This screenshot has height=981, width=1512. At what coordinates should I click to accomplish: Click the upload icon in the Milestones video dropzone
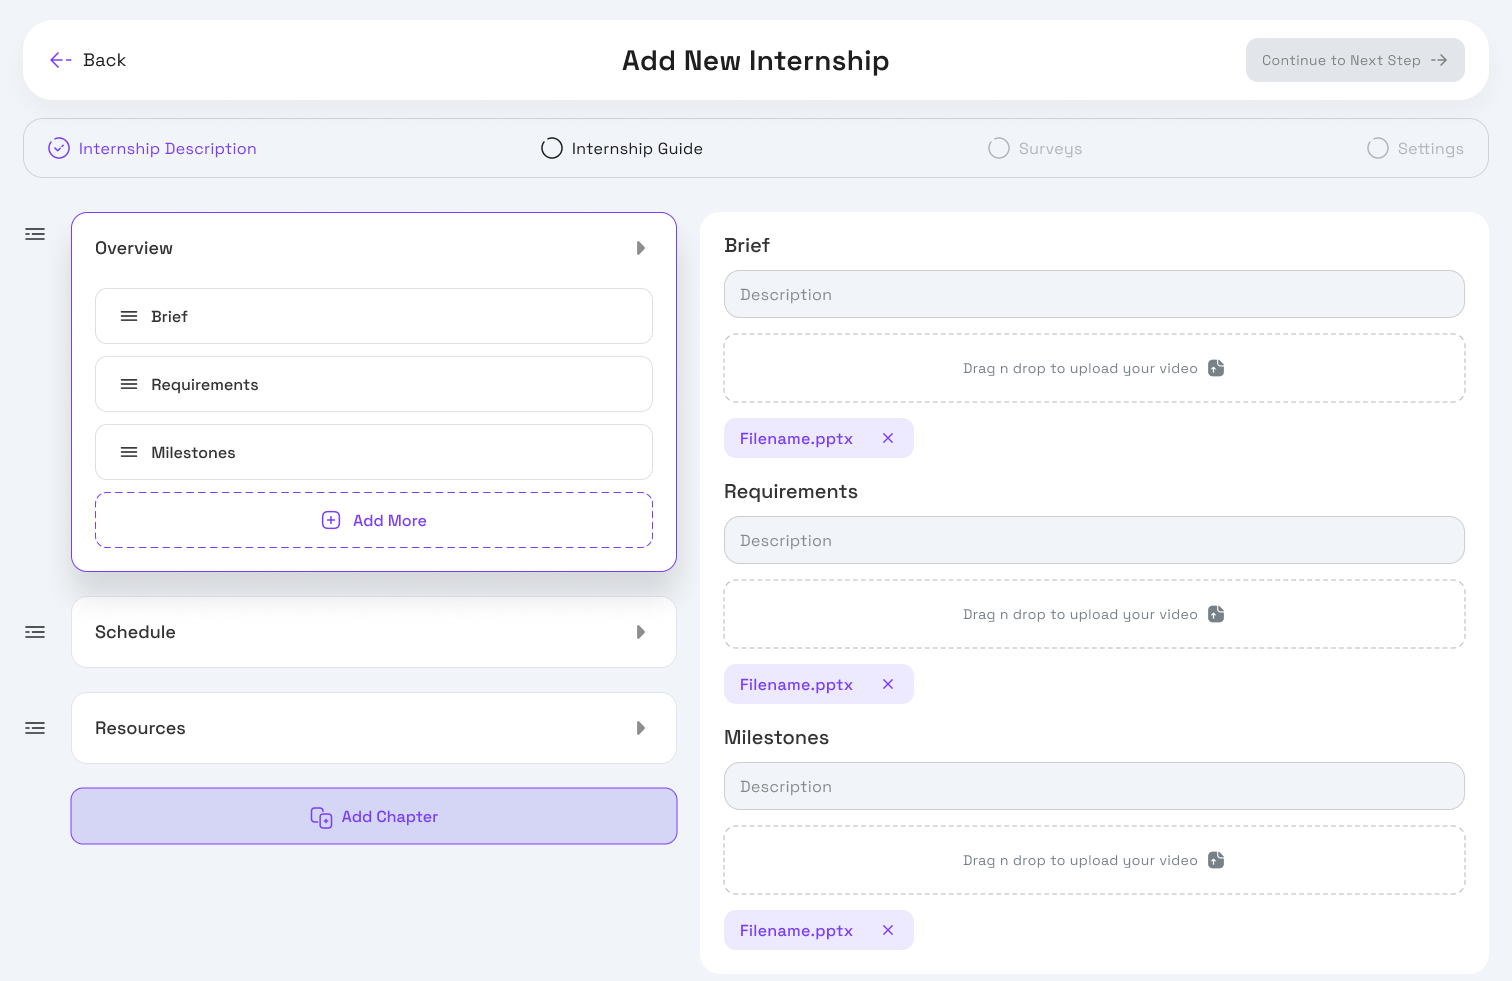1215,860
